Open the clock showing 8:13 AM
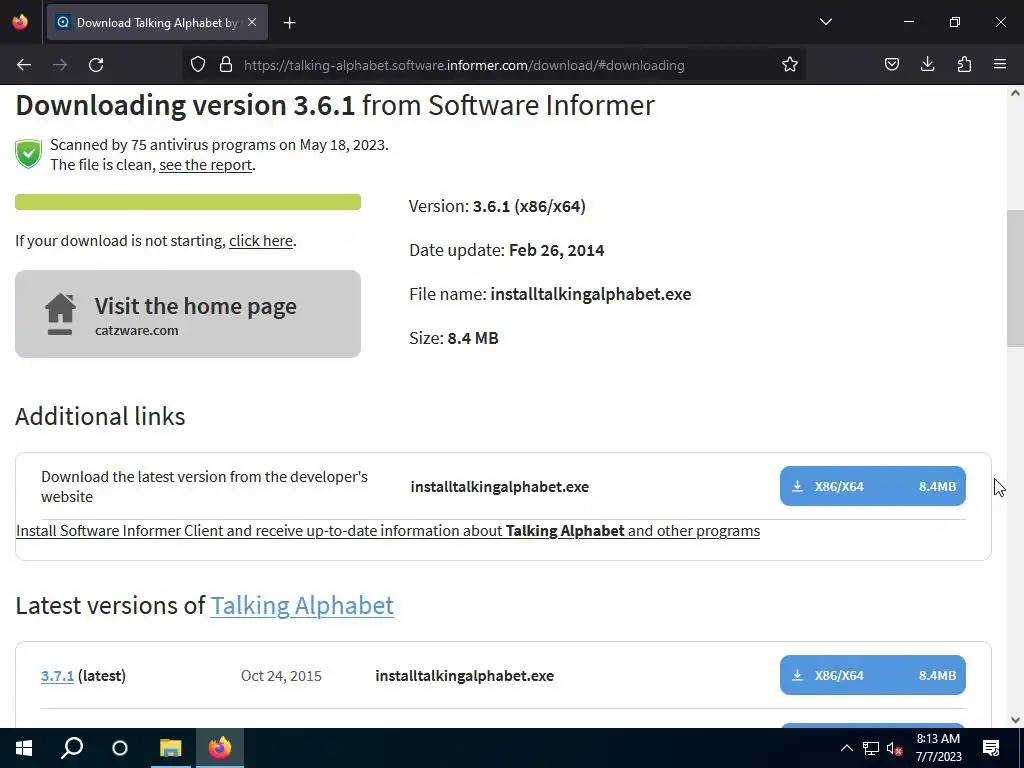This screenshot has height=768, width=1024. click(x=938, y=748)
